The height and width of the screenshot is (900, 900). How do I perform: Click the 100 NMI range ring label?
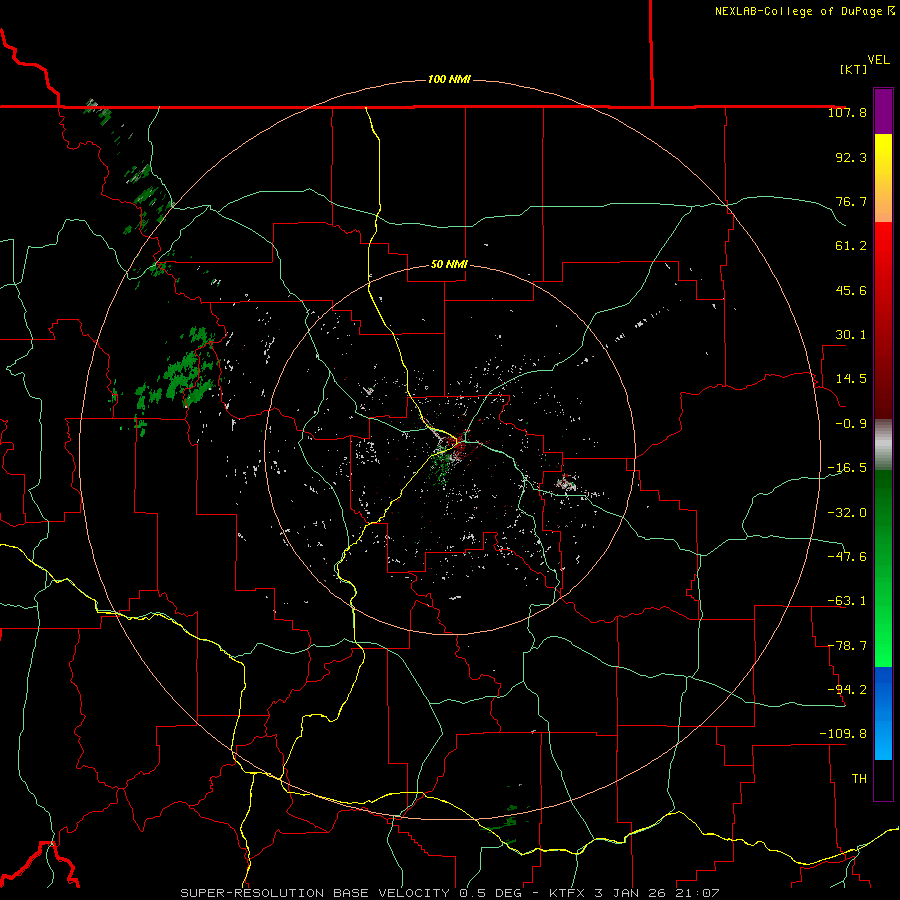(x=449, y=79)
